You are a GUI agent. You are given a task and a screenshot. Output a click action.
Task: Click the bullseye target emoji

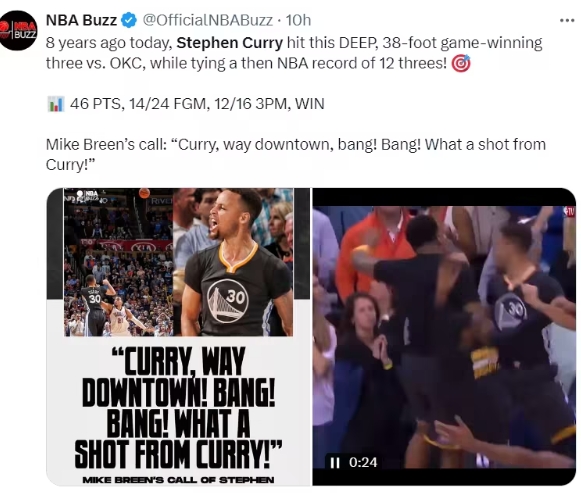point(461,63)
